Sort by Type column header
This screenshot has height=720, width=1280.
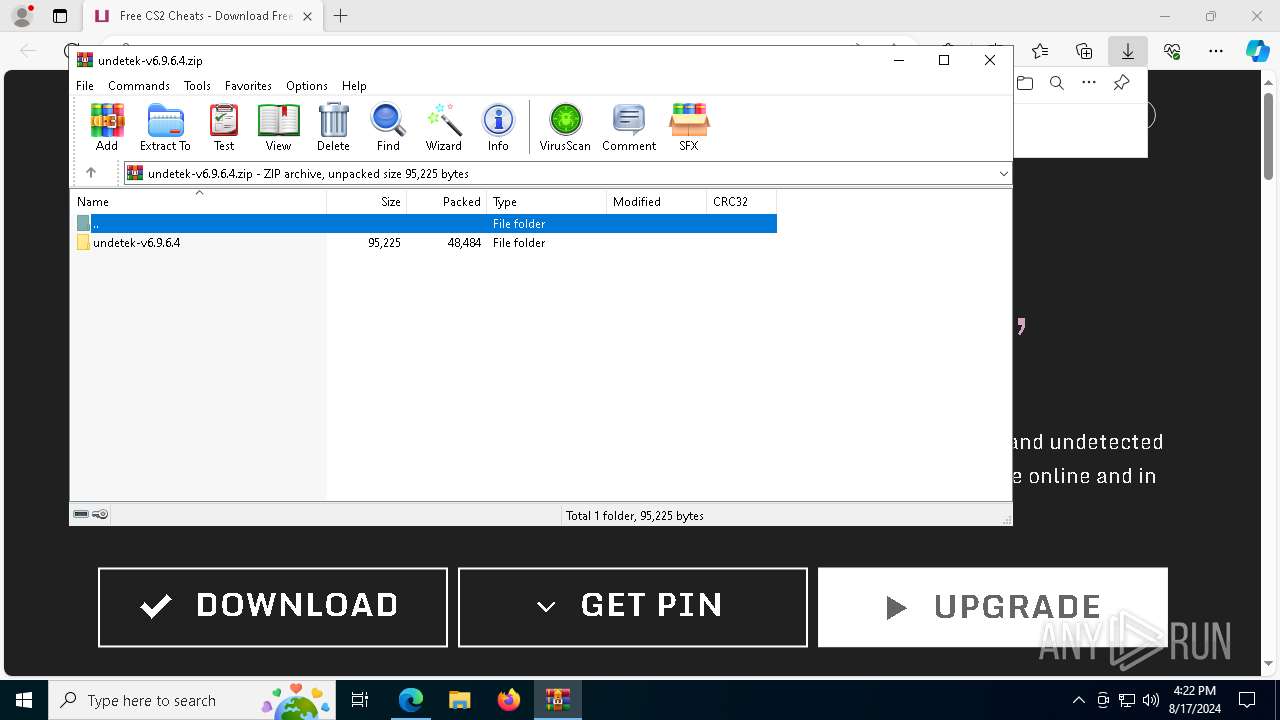pyautogui.click(x=547, y=201)
